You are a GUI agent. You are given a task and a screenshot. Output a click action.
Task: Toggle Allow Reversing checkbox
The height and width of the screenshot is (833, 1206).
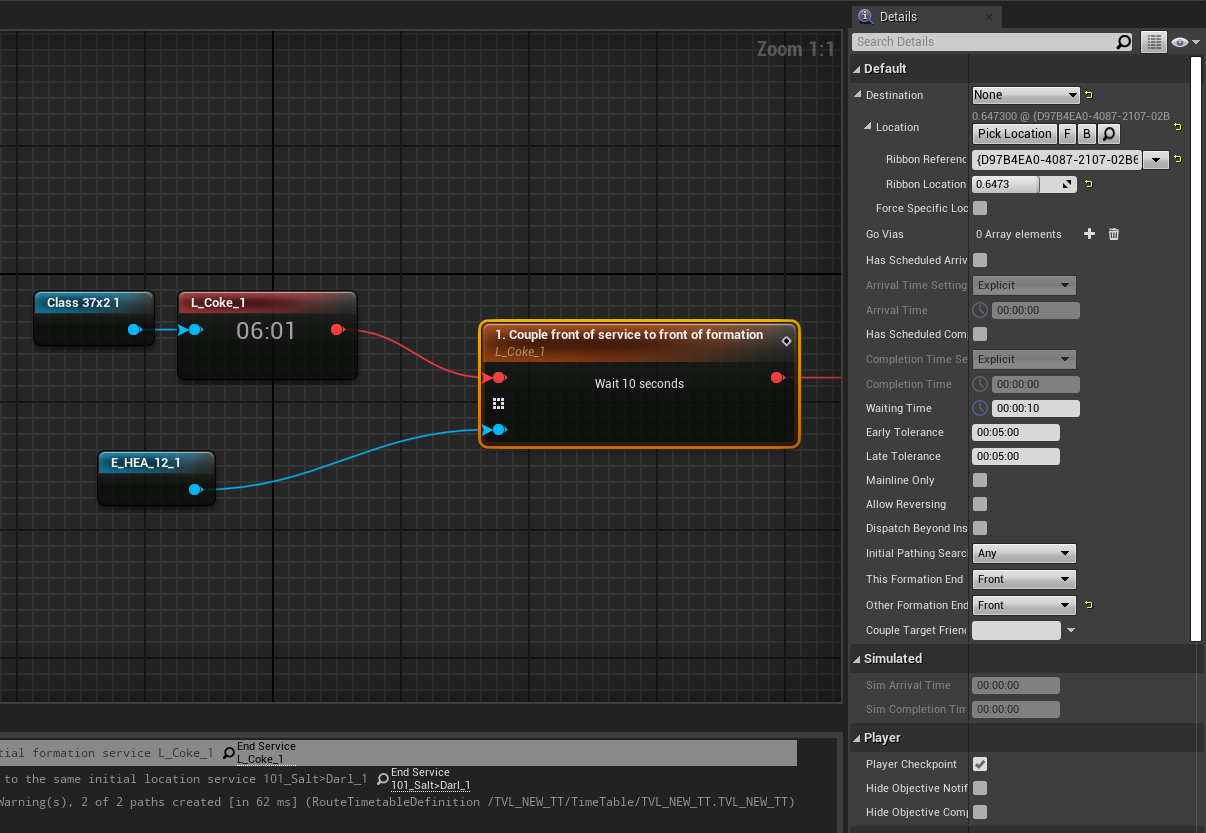coord(980,504)
